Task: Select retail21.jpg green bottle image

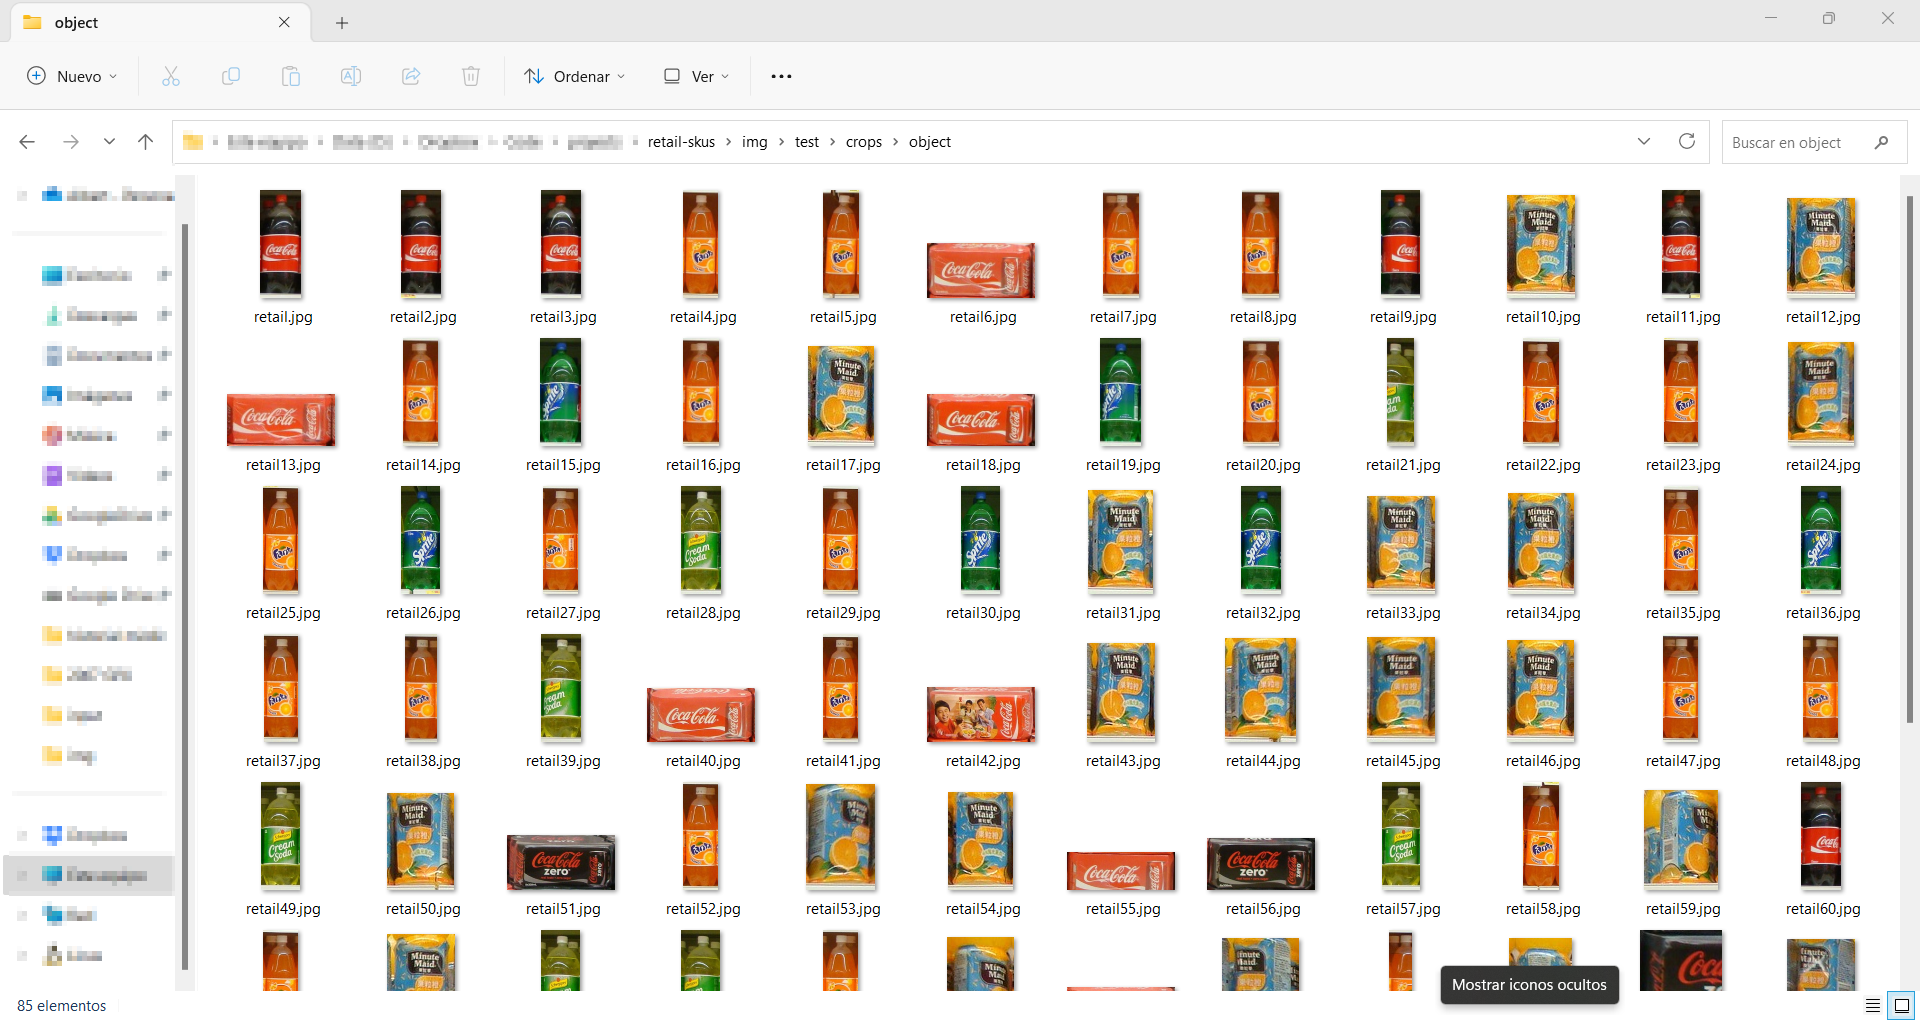Action: [x=1401, y=392]
